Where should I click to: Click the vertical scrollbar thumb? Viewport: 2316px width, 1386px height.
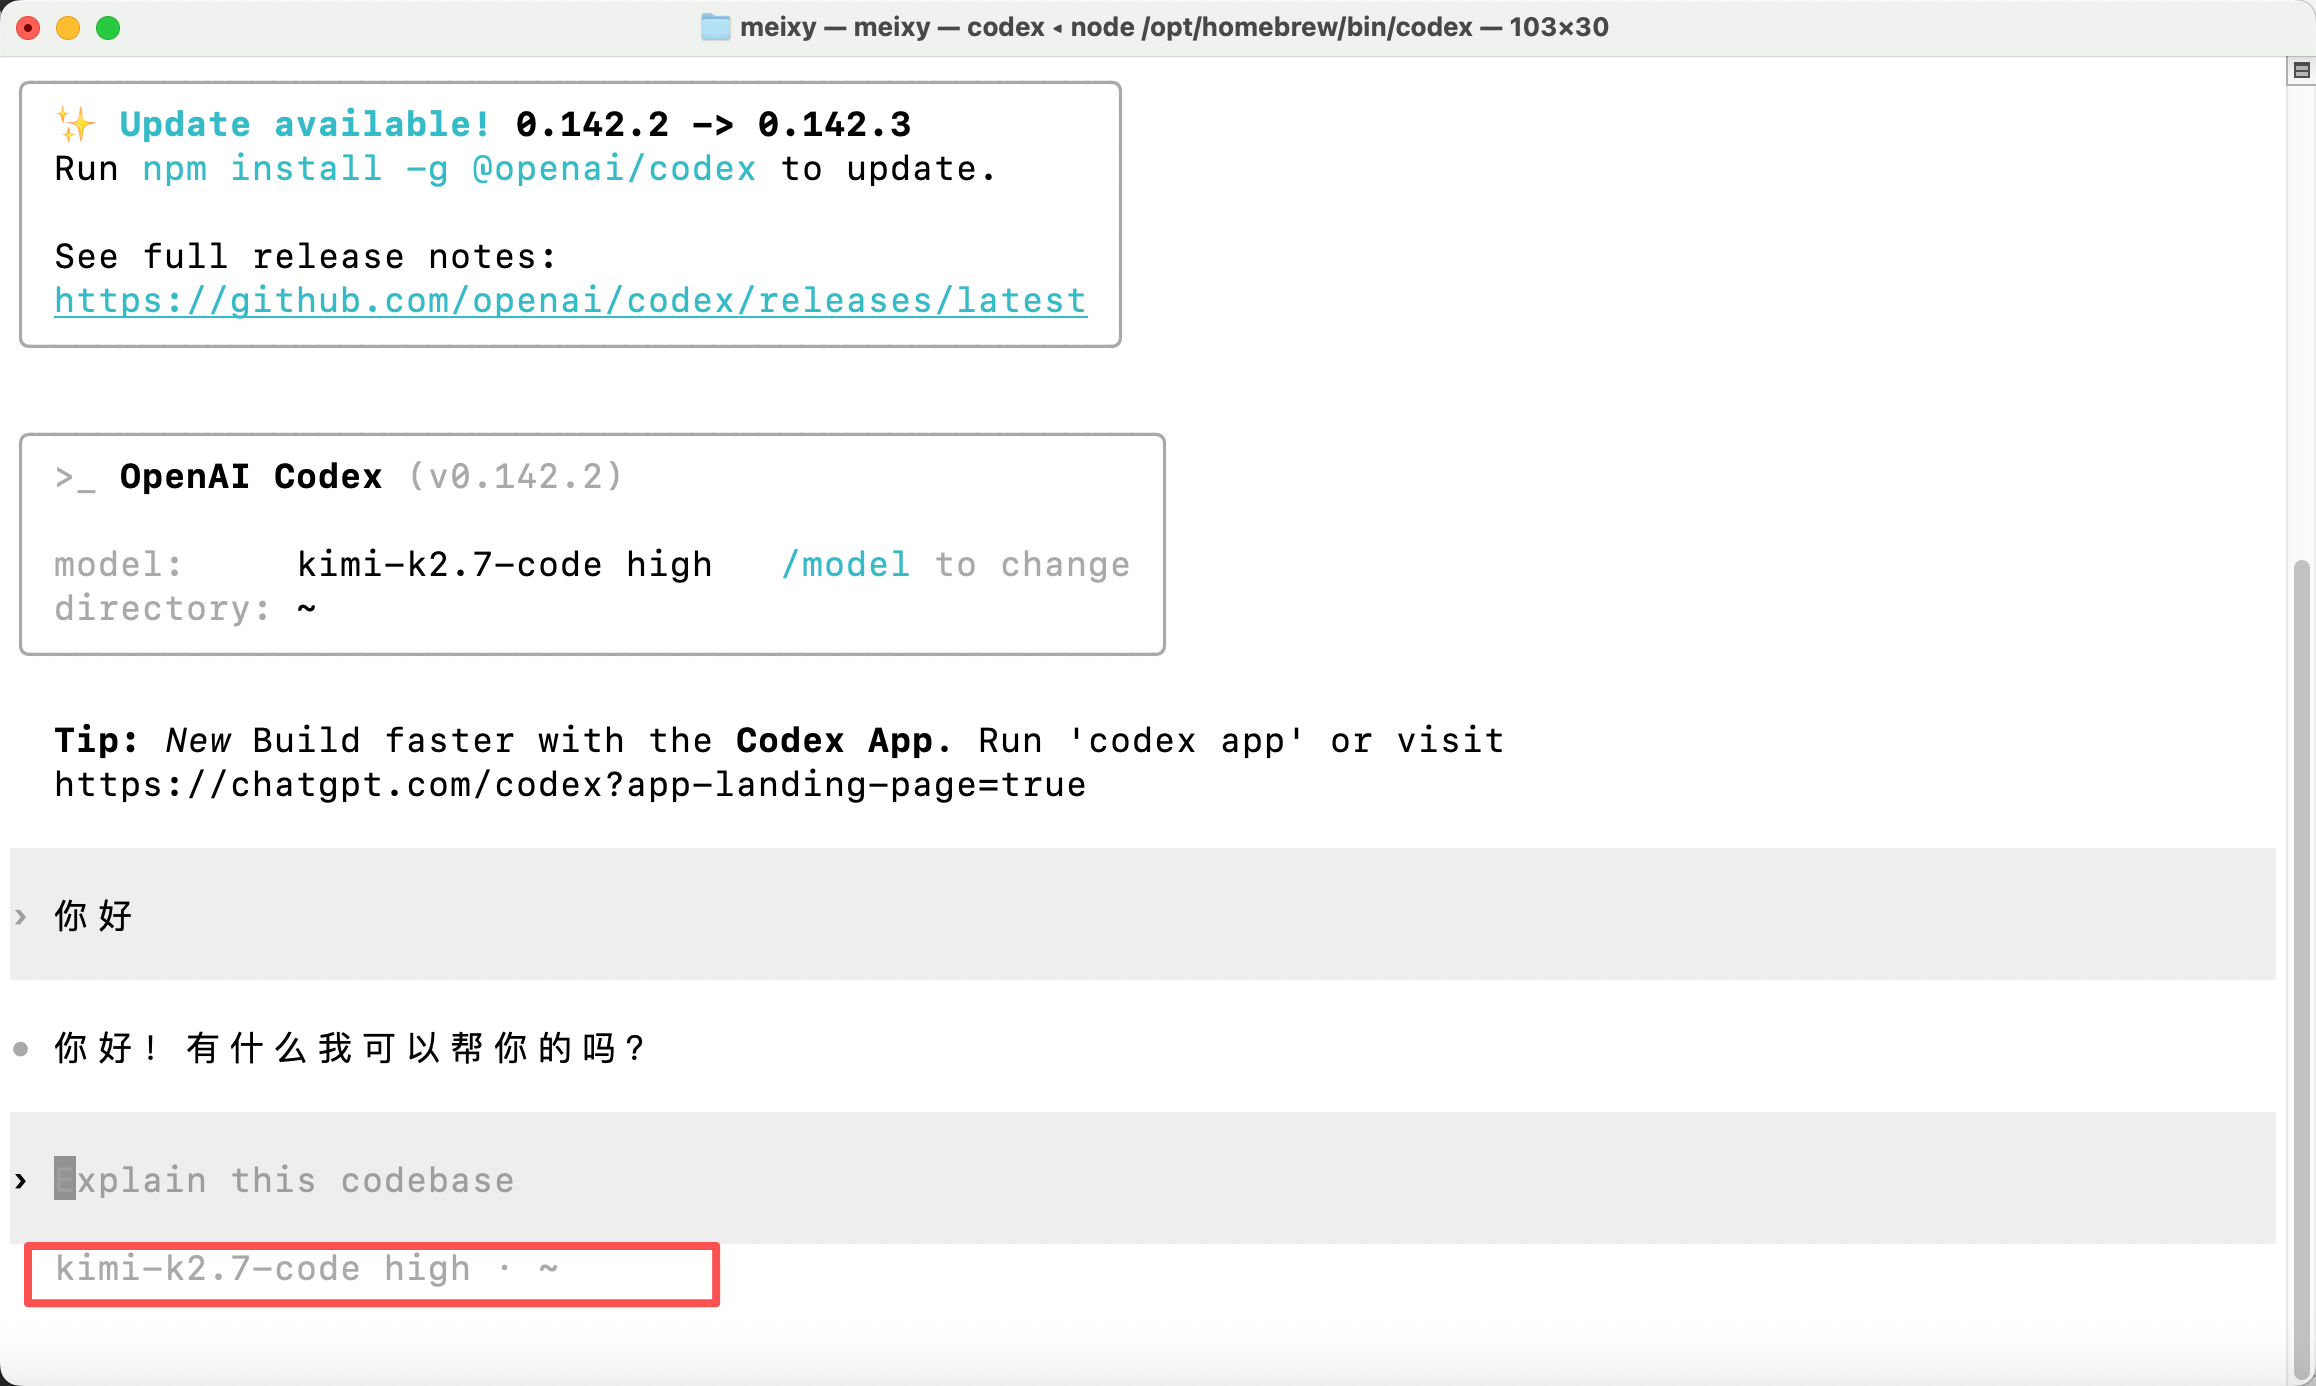(2302, 970)
